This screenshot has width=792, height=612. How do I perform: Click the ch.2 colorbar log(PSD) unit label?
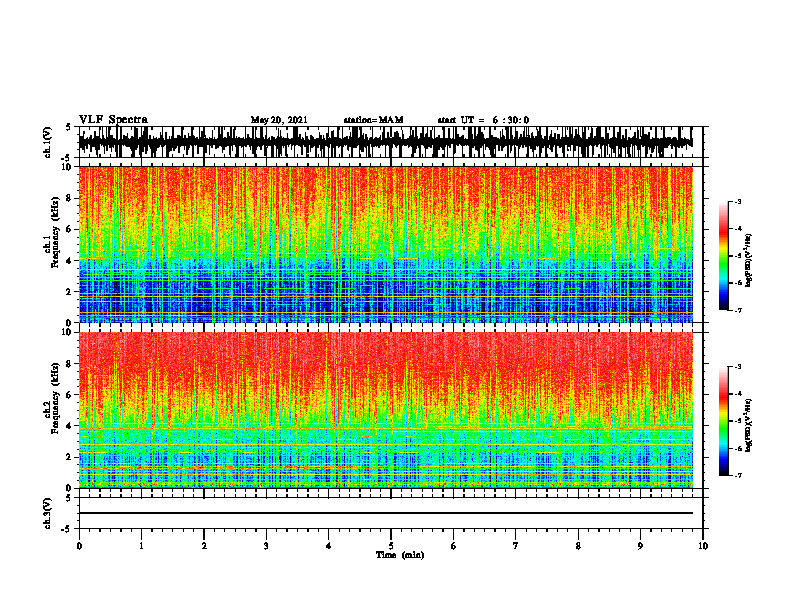pyautogui.click(x=750, y=425)
